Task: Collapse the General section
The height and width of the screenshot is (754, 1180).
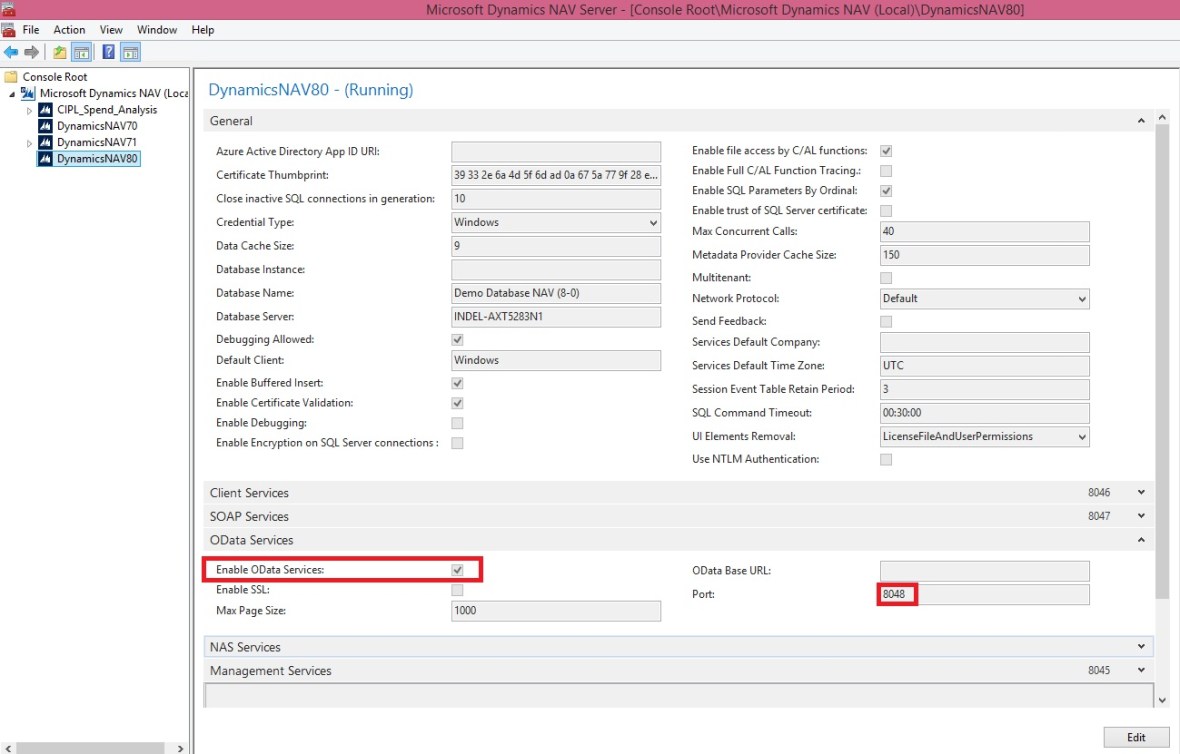Action: [1140, 120]
